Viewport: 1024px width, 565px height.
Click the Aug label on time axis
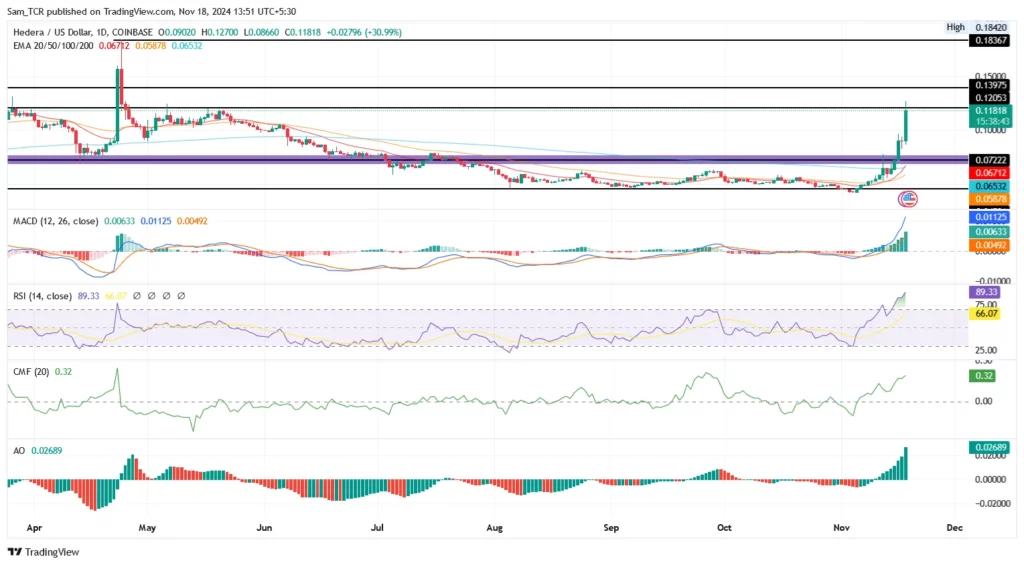tap(494, 528)
